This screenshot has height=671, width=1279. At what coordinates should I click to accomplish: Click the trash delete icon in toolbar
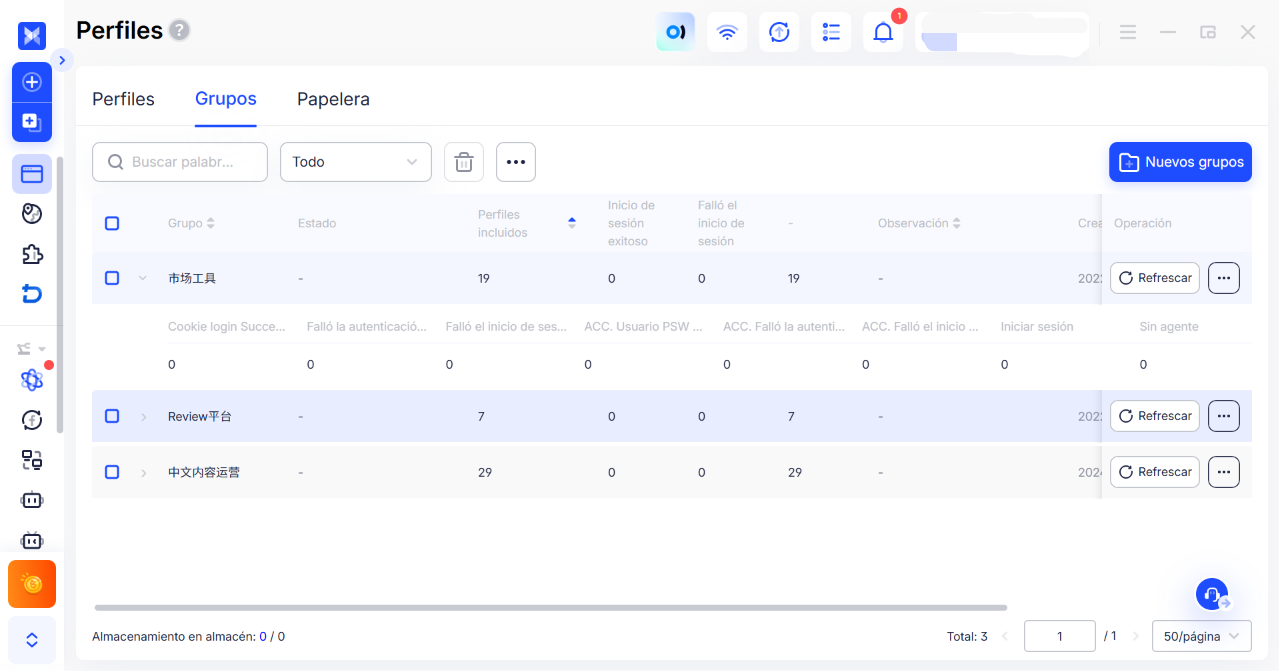coord(464,162)
